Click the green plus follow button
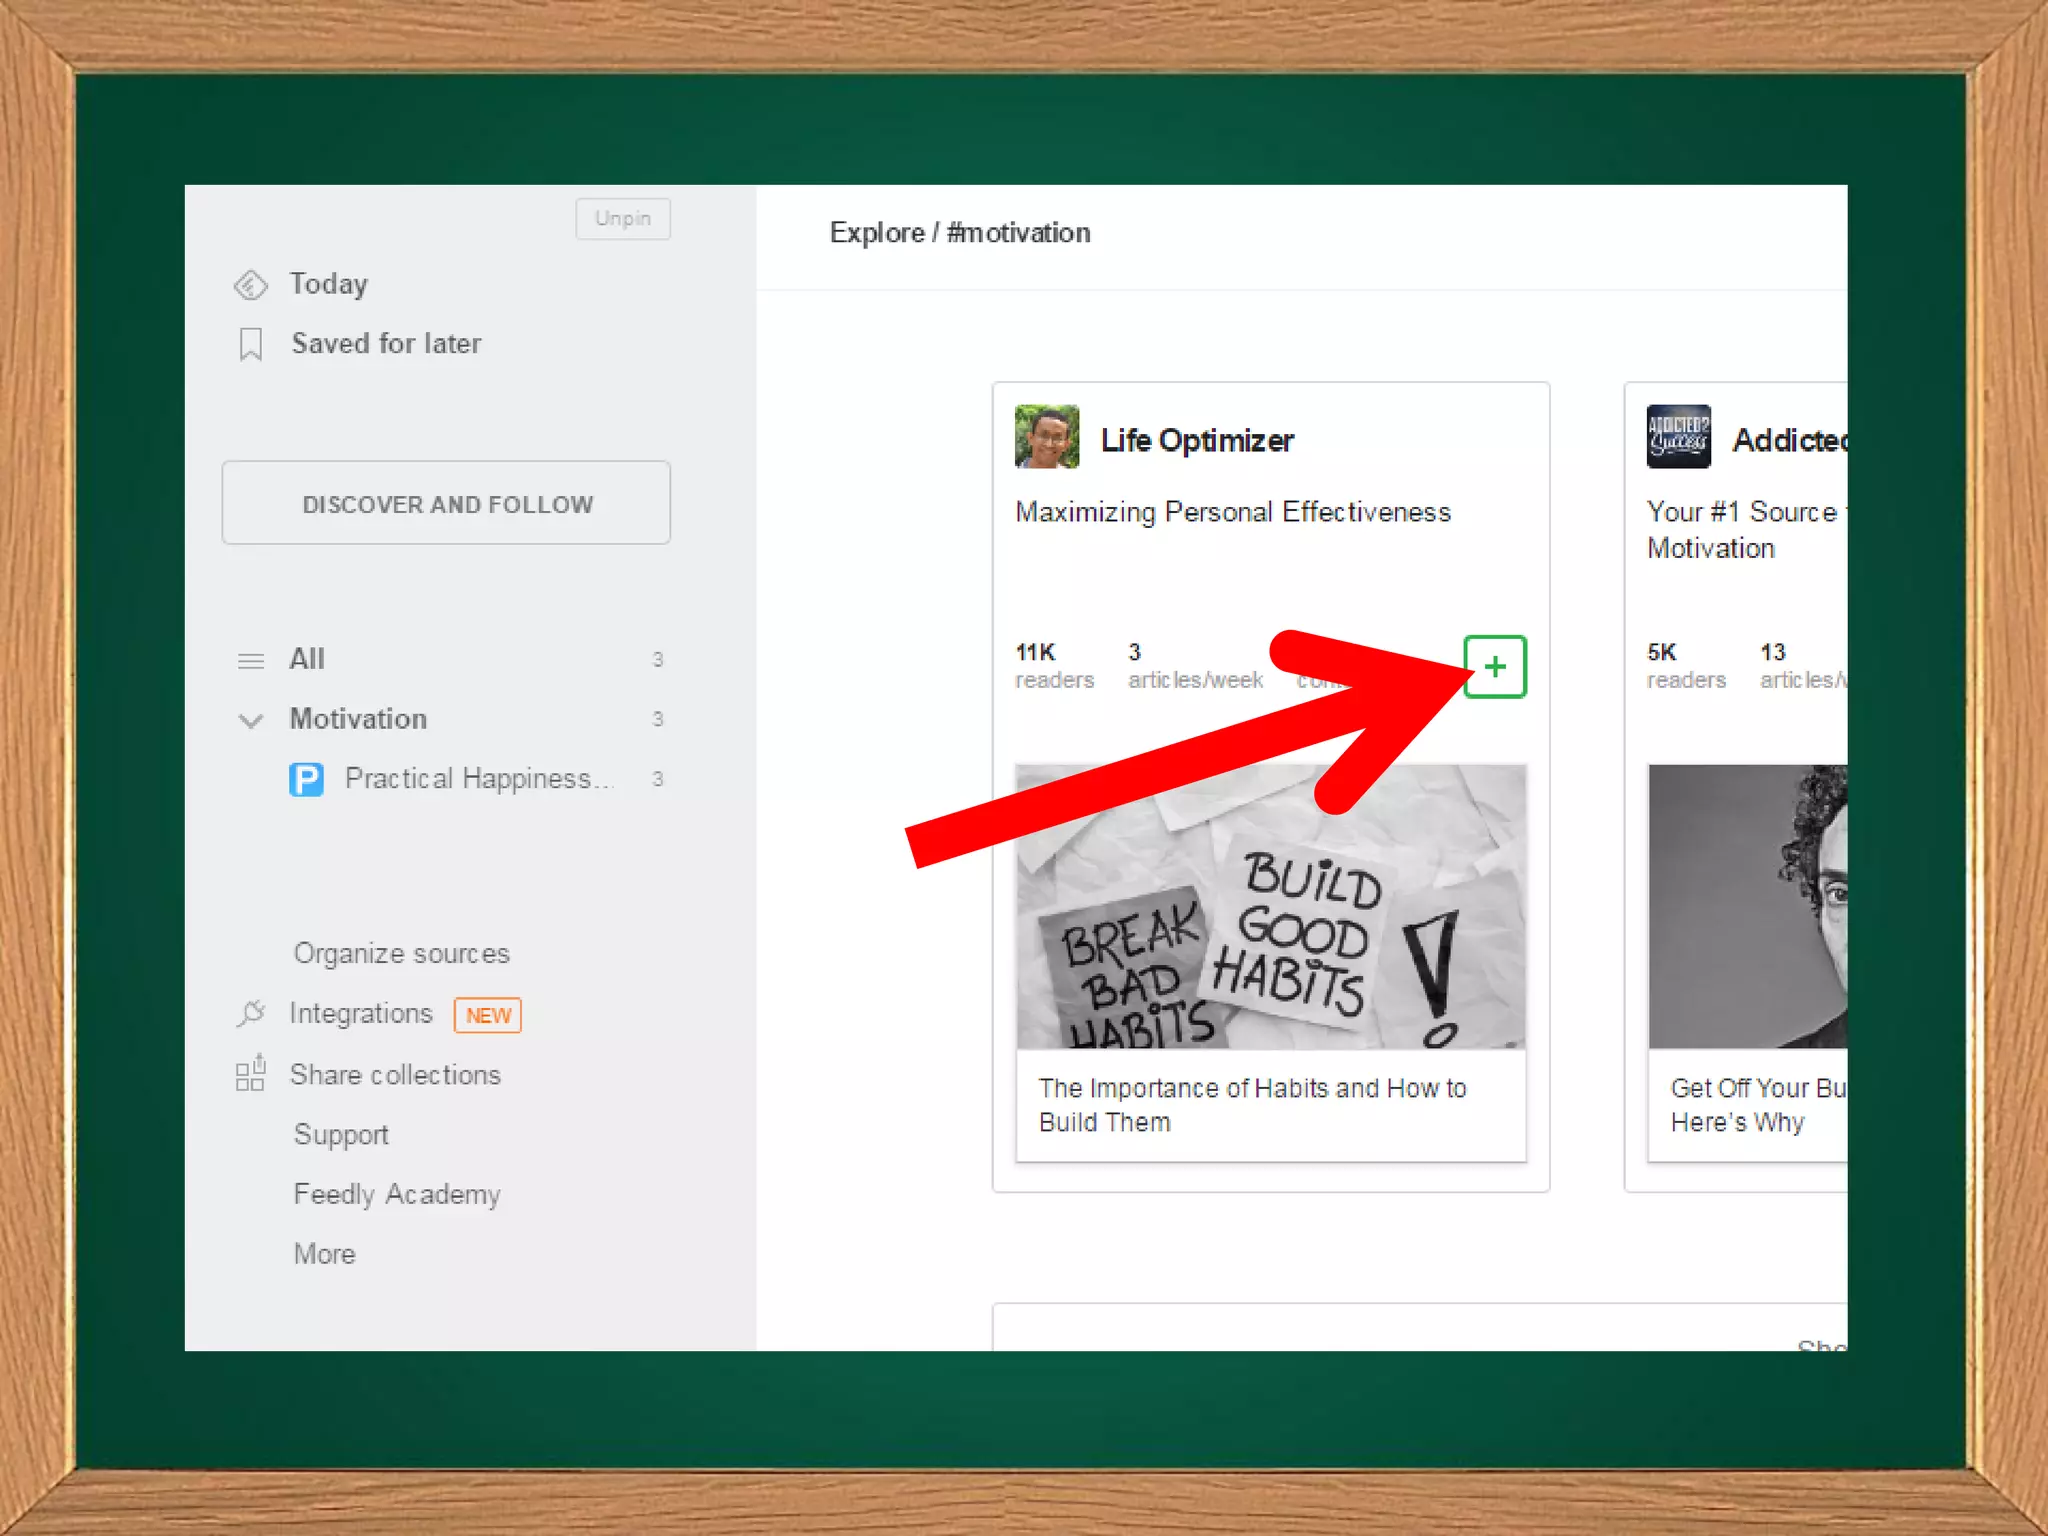This screenshot has width=2048, height=1536. 1494,667
